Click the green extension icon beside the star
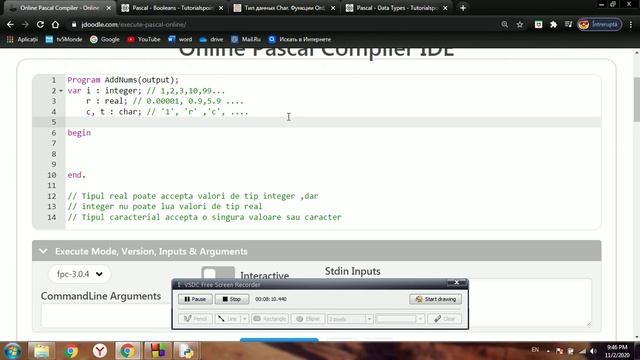 [x=538, y=24]
